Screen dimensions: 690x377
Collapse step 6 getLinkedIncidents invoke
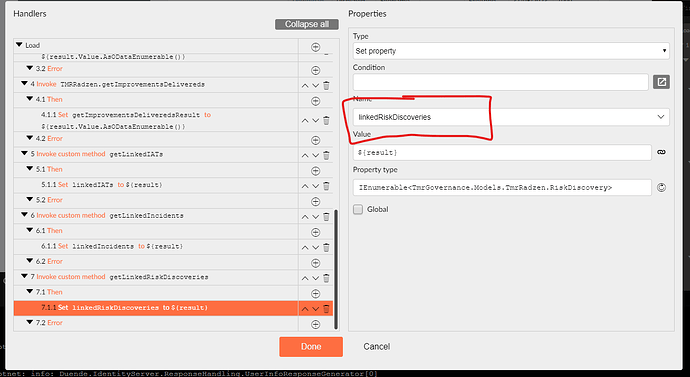click(24, 215)
